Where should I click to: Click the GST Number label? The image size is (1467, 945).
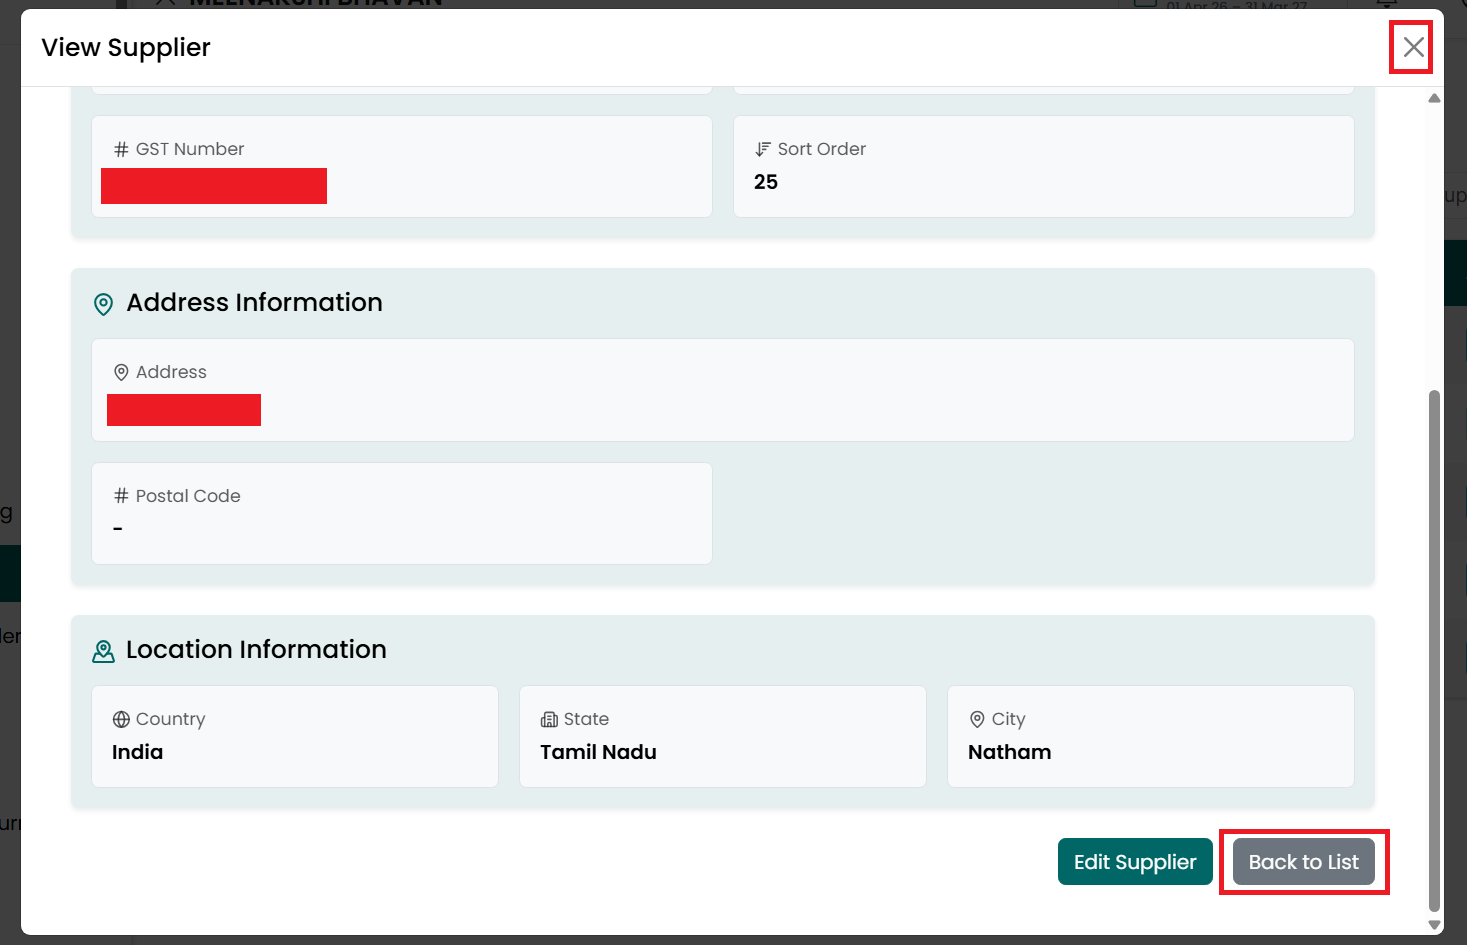click(190, 149)
